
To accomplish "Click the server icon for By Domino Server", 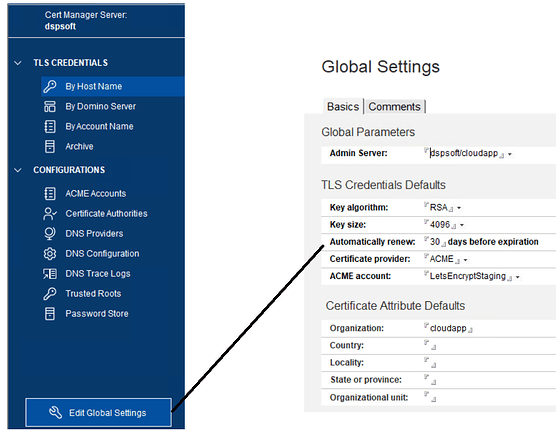I will [x=50, y=106].
